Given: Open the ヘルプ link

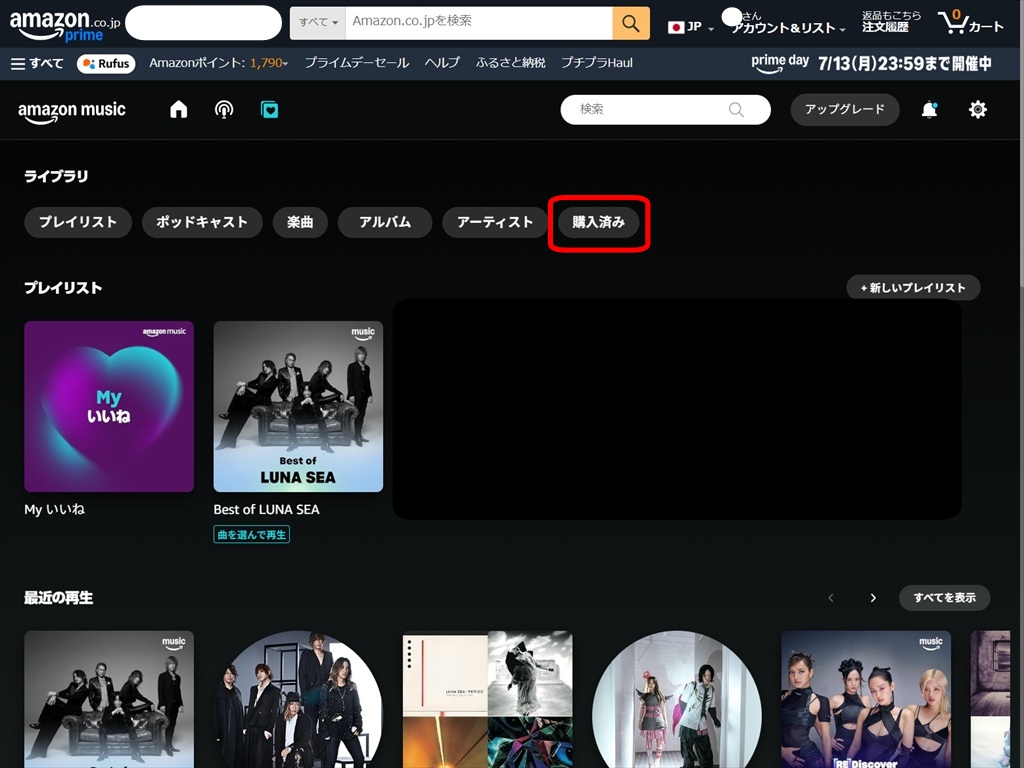Looking at the screenshot, I should (x=442, y=63).
